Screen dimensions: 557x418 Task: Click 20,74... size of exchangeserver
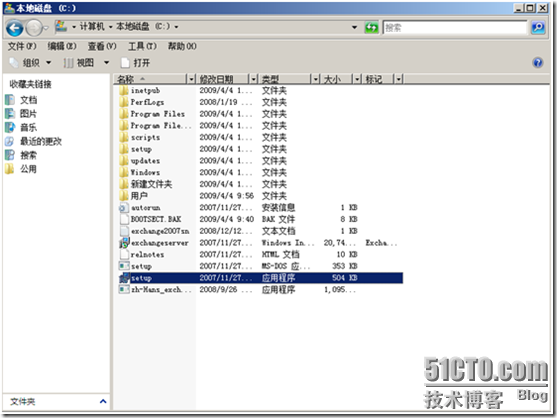(x=340, y=243)
